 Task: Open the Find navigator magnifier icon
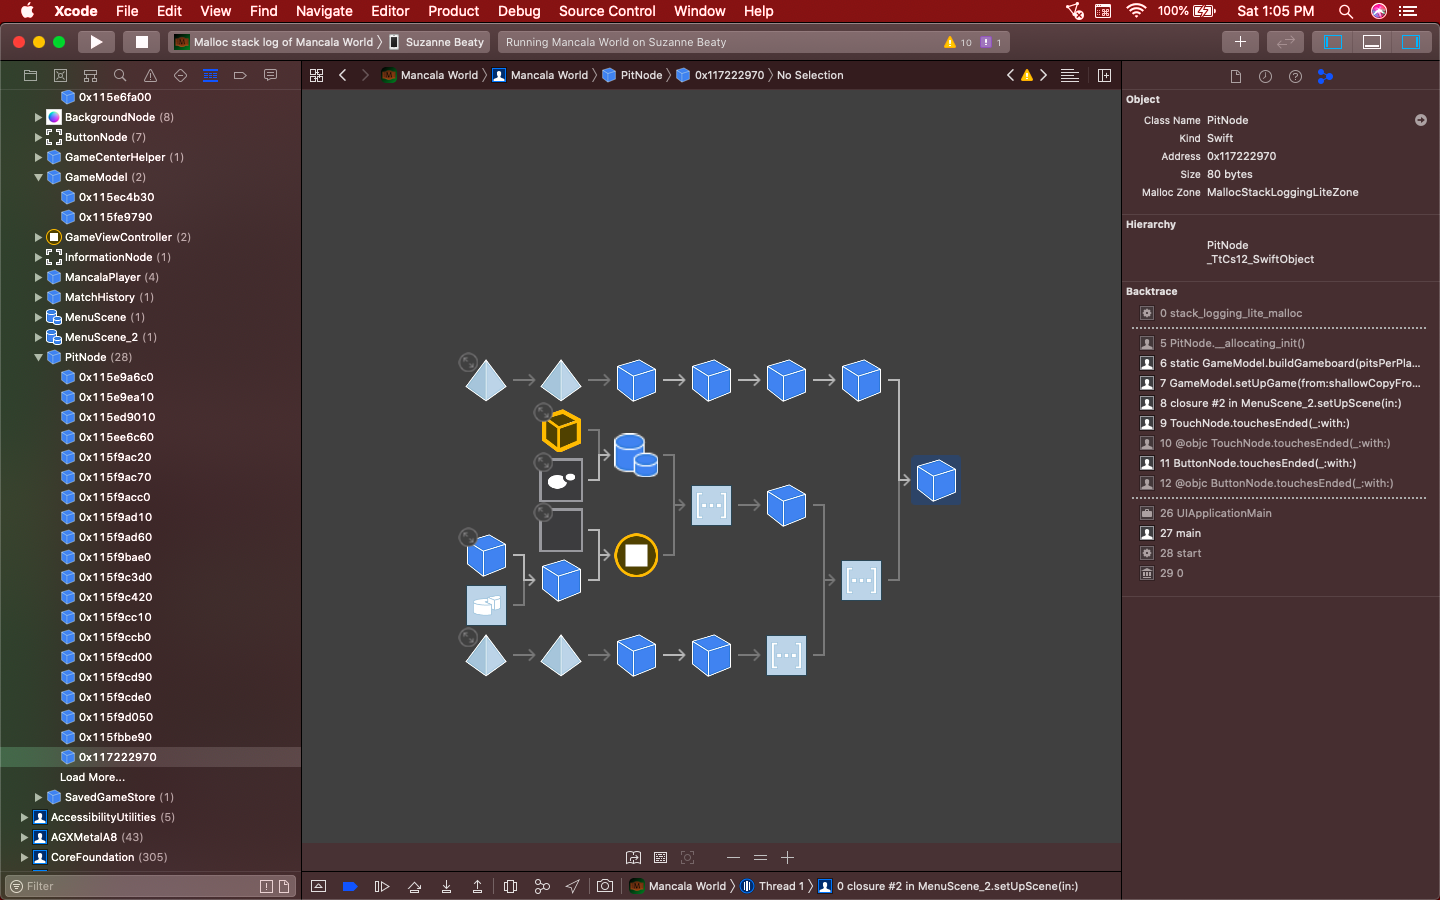tap(120, 75)
